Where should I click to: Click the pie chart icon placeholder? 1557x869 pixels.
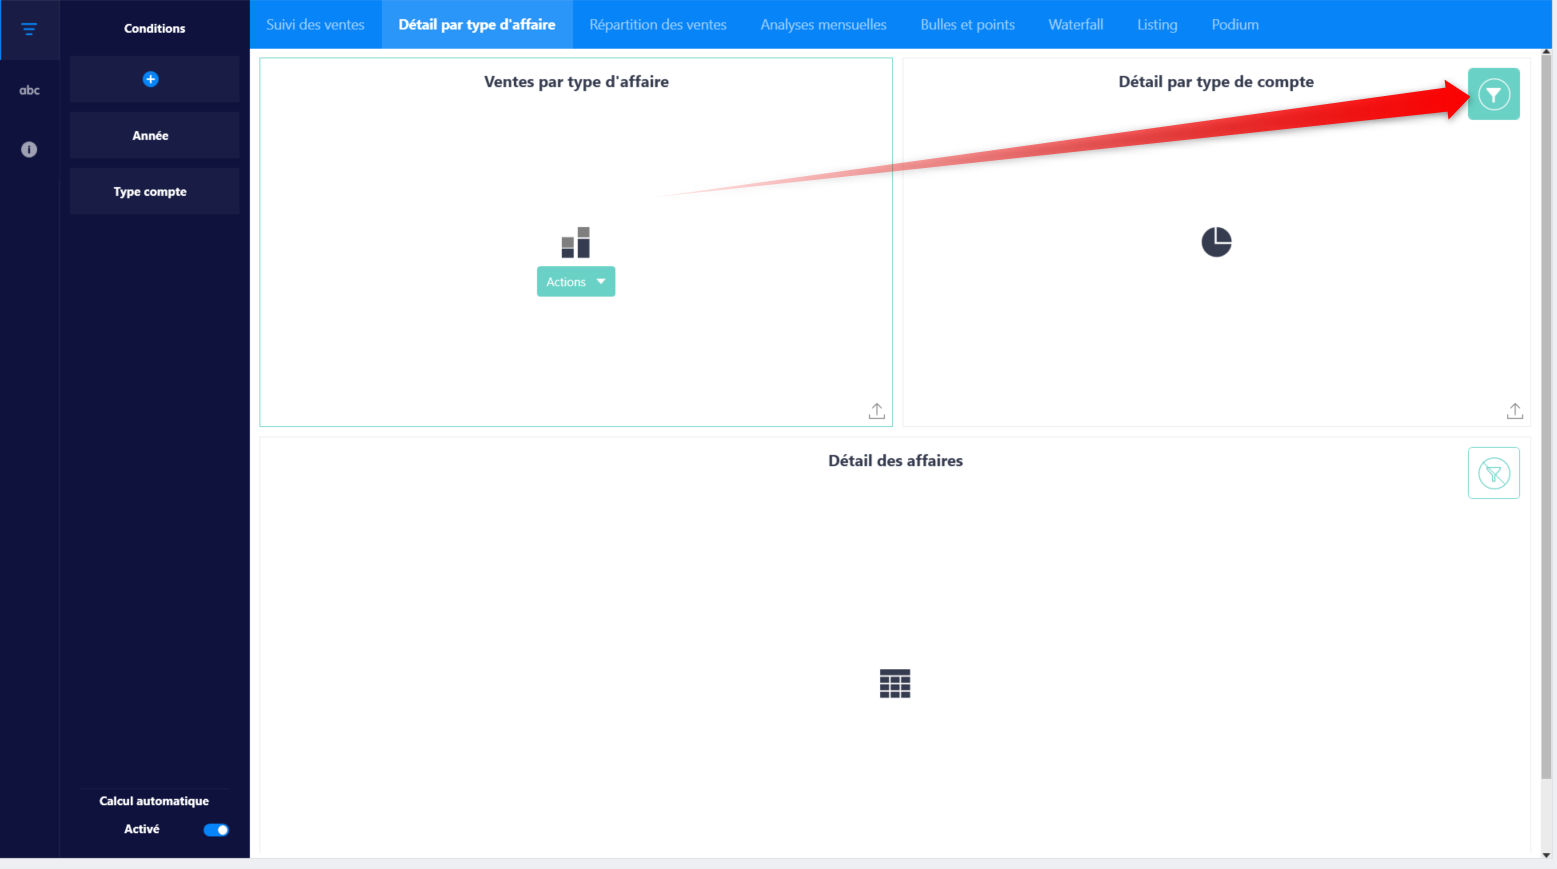click(x=1216, y=242)
